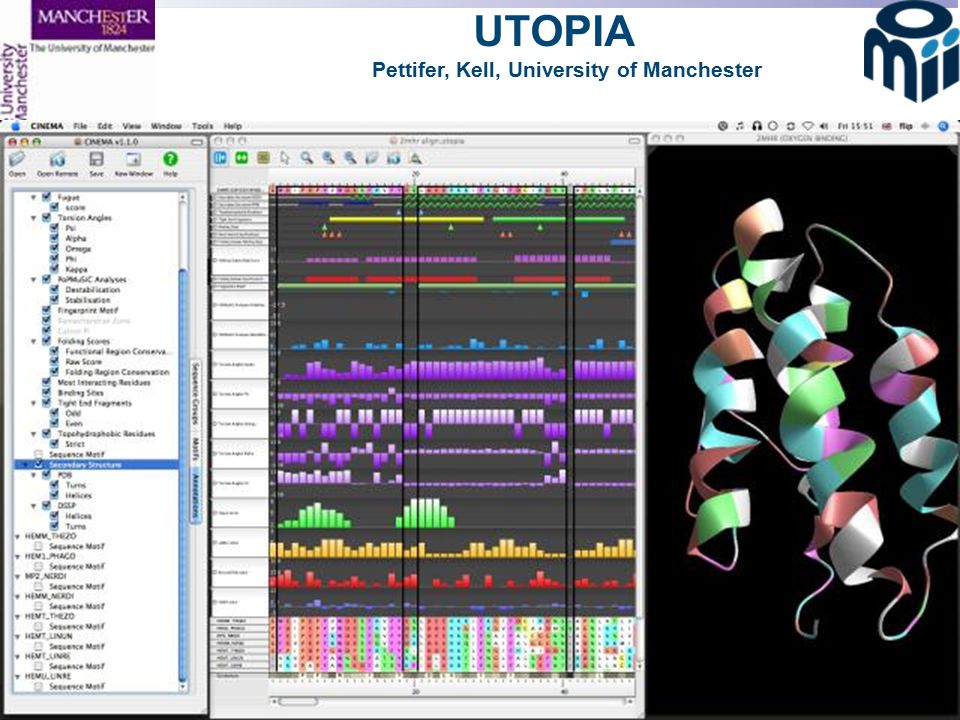Switch to the Motifs vertical tab
Image resolution: width=960 pixels, height=720 pixels.
pos(196,449)
